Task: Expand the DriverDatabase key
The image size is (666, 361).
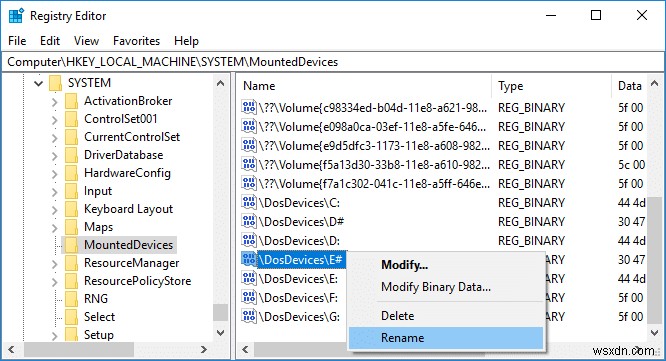Action: [x=54, y=156]
